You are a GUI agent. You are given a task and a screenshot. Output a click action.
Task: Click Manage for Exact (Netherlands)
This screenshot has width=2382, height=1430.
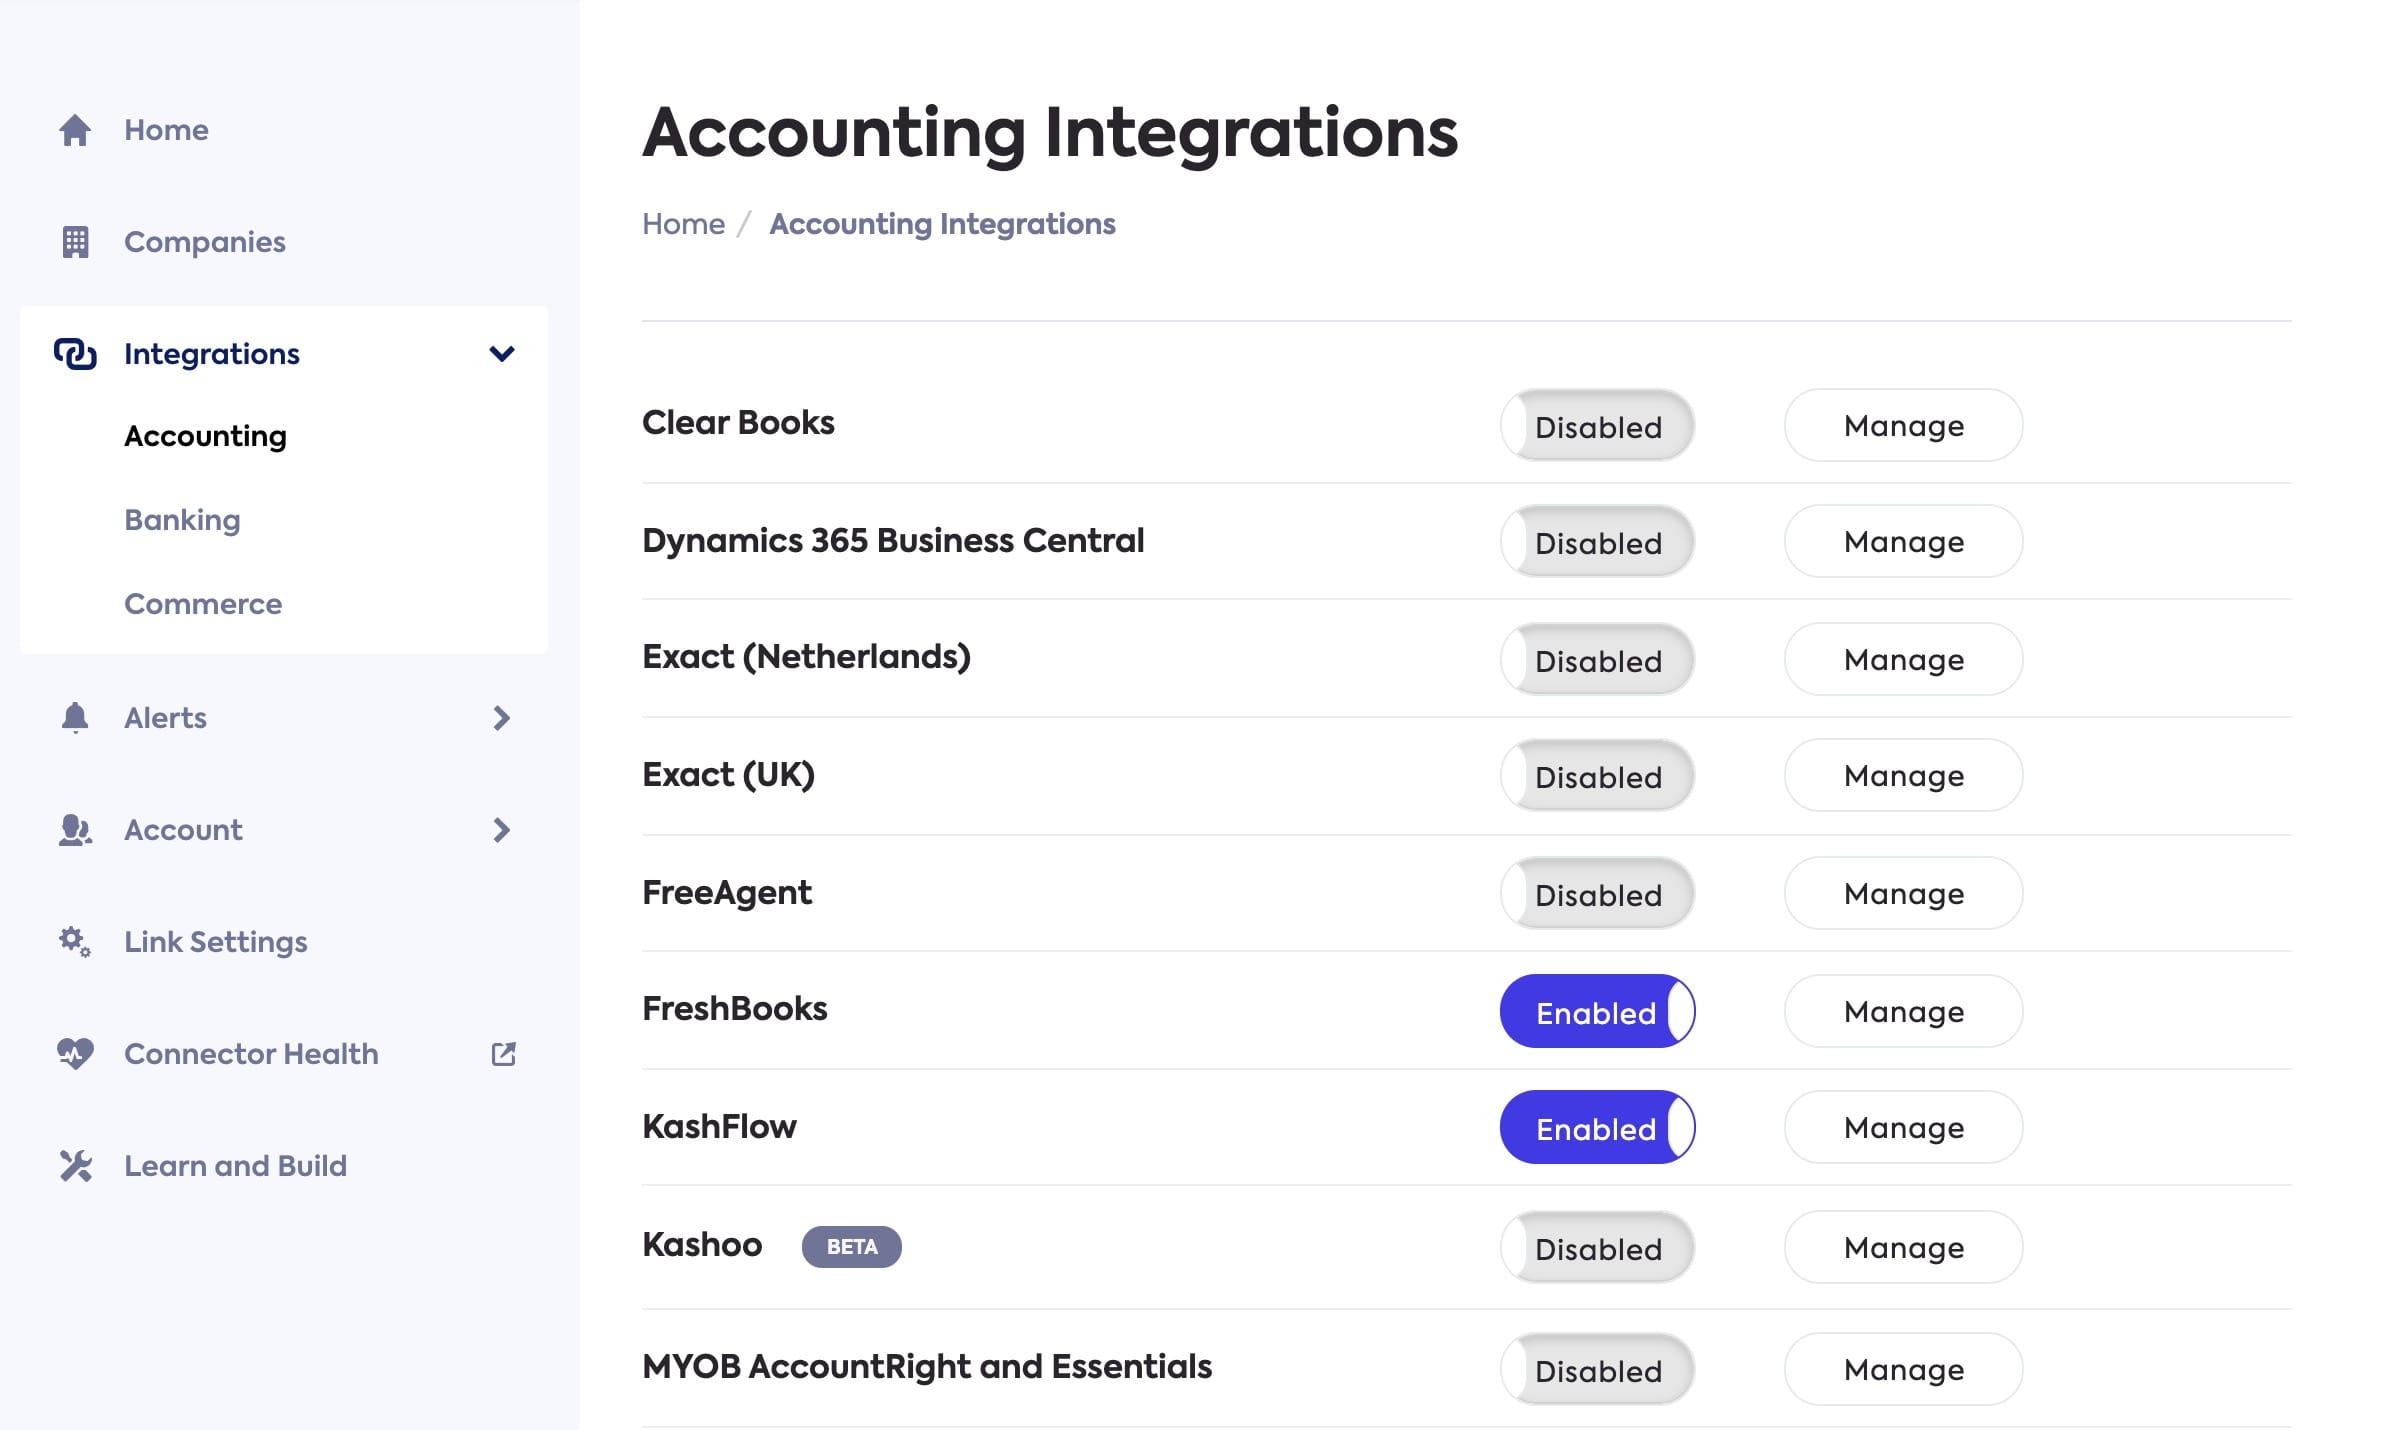(x=1903, y=660)
